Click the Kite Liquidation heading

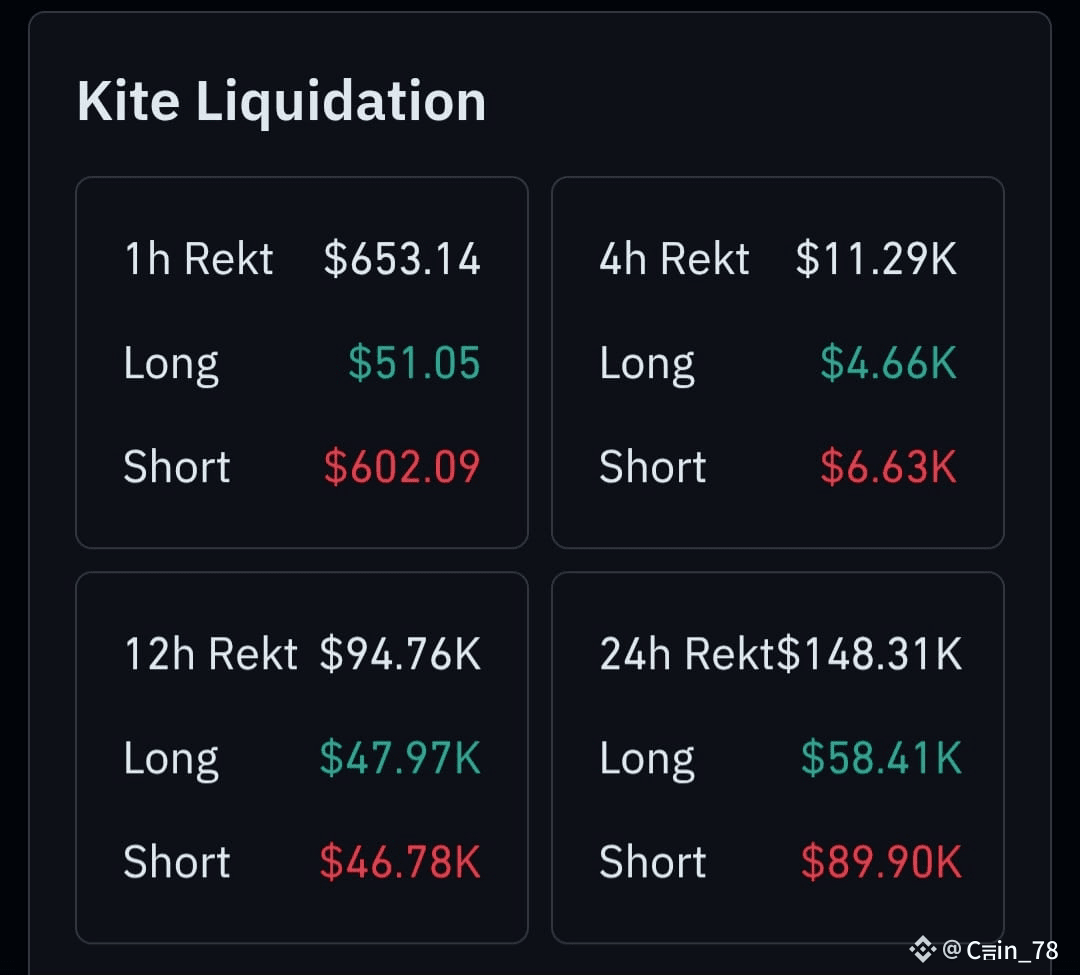click(x=281, y=101)
